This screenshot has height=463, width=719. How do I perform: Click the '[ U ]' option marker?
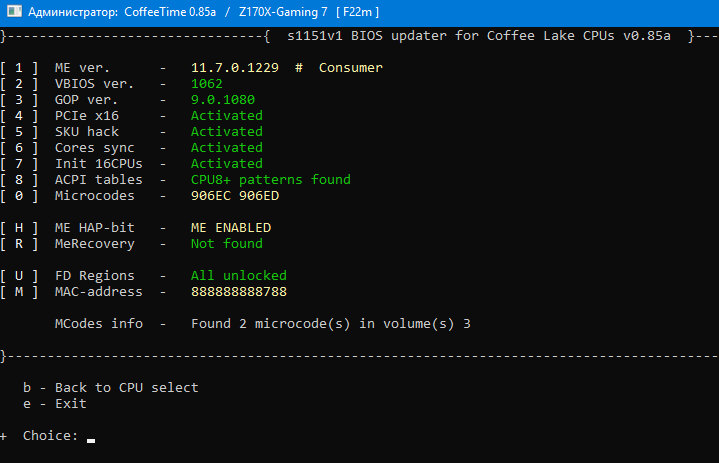pos(19,276)
